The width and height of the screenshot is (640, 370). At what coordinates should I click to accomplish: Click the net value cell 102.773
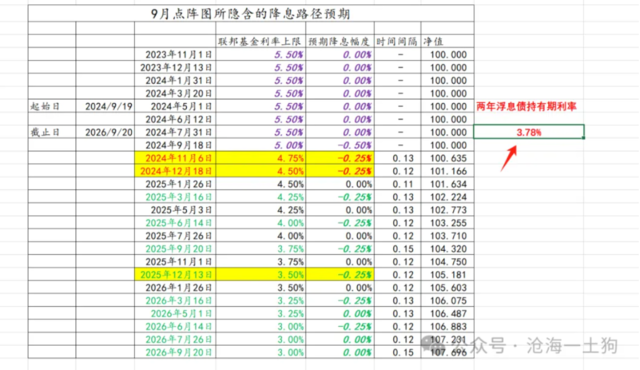[447, 210]
